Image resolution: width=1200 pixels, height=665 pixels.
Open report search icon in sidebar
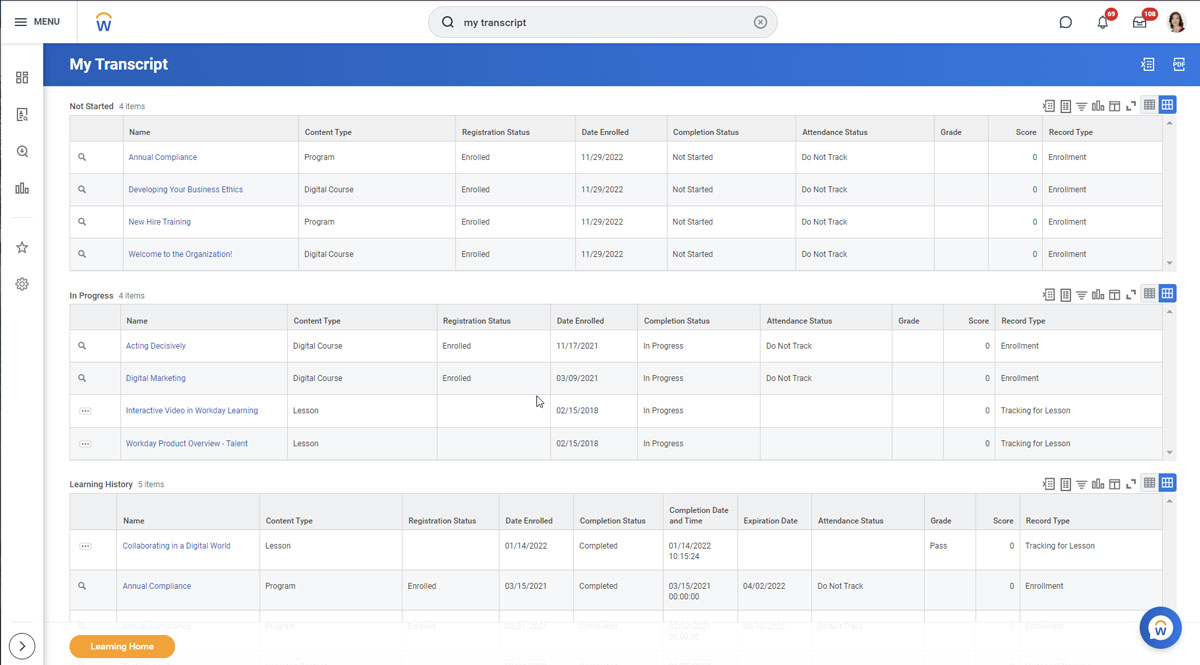pos(22,114)
